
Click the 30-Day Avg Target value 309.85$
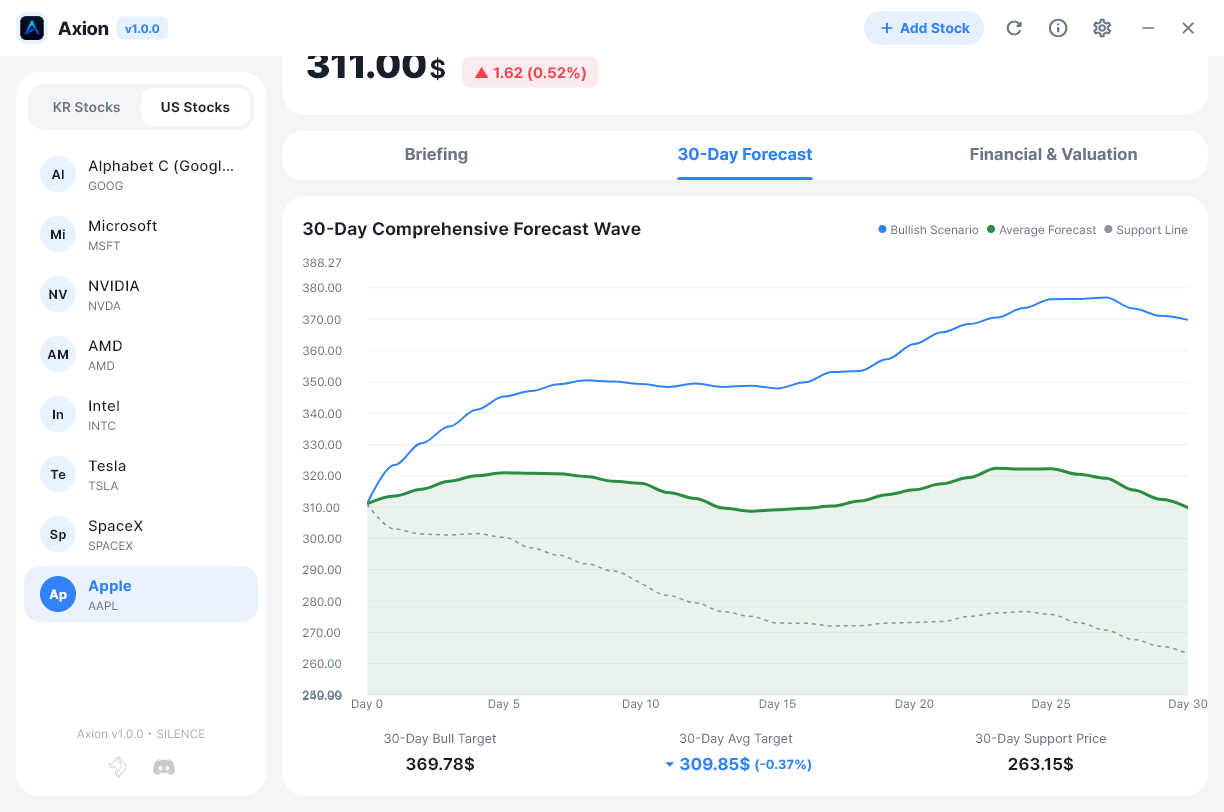(714, 764)
